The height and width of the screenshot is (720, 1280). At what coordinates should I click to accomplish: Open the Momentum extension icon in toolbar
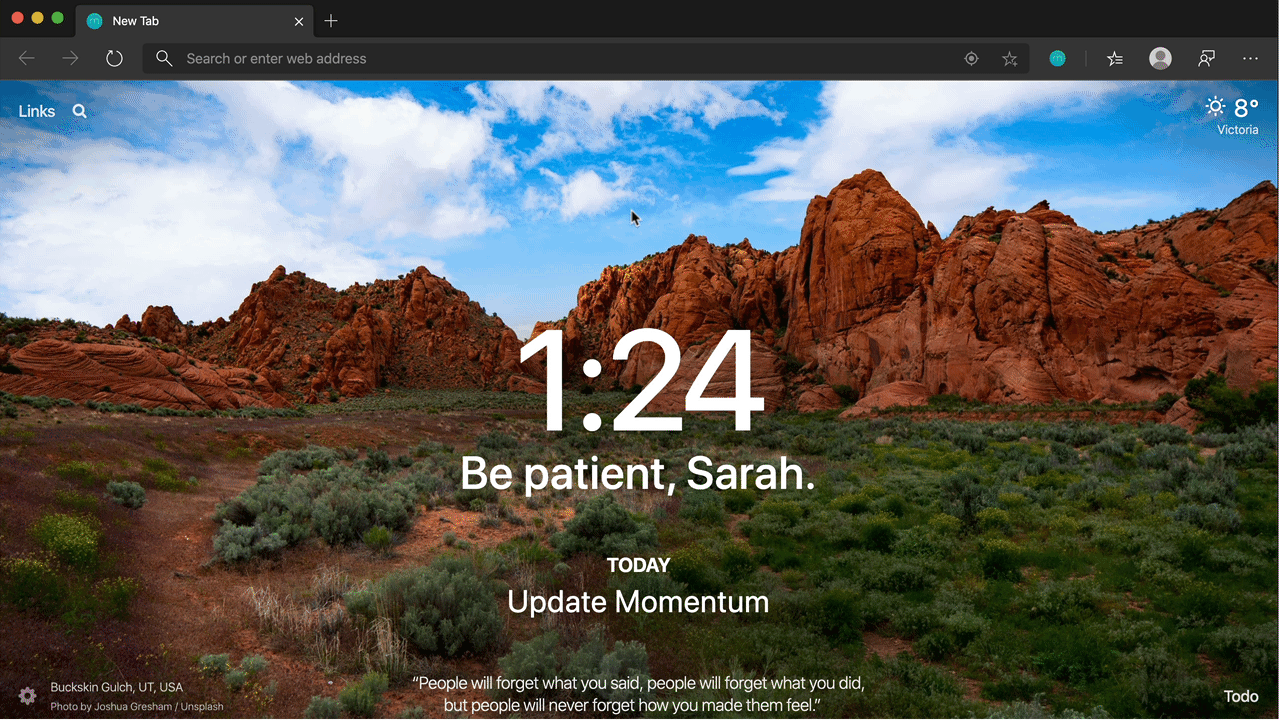tap(1057, 59)
